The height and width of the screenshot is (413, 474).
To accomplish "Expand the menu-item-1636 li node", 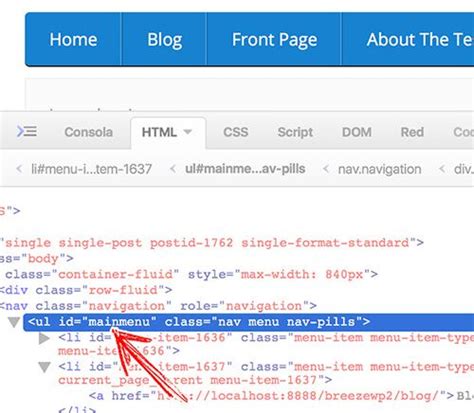I will point(44,338).
